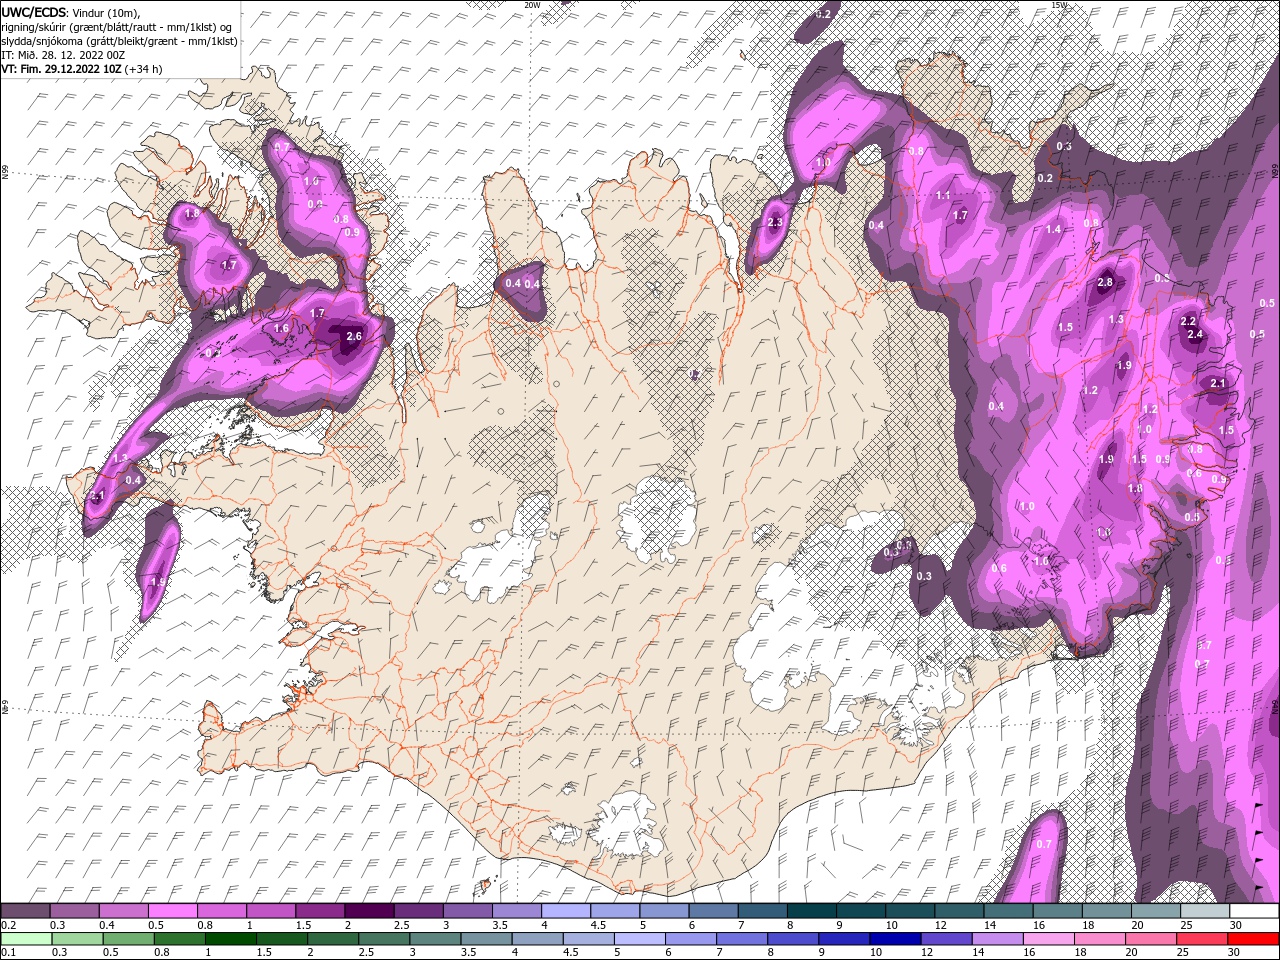Select the 0.5 swatch in purple snowfall scale

click(x=172, y=911)
